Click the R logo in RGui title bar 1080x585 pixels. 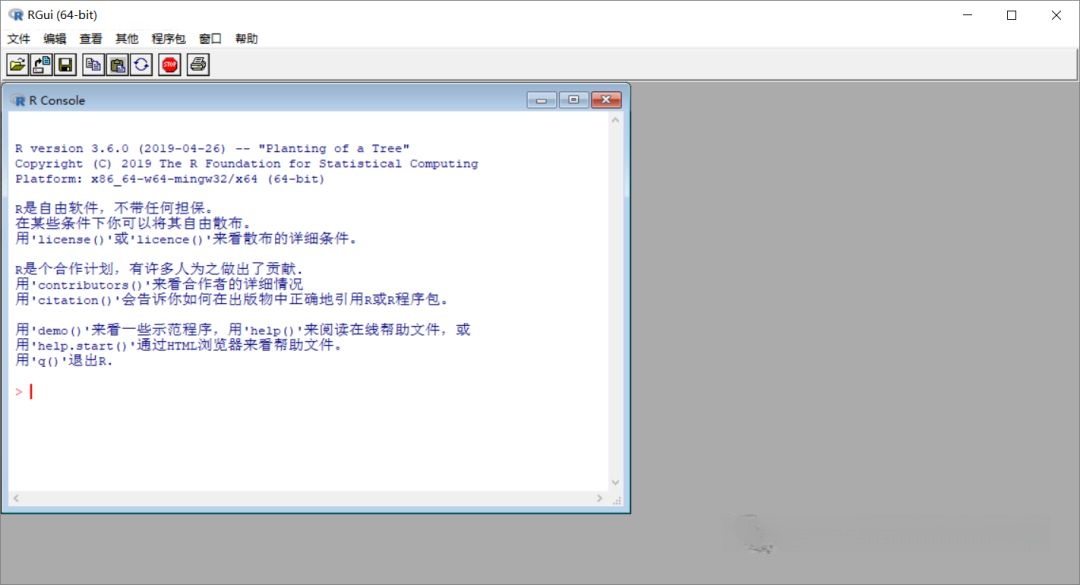click(x=16, y=14)
